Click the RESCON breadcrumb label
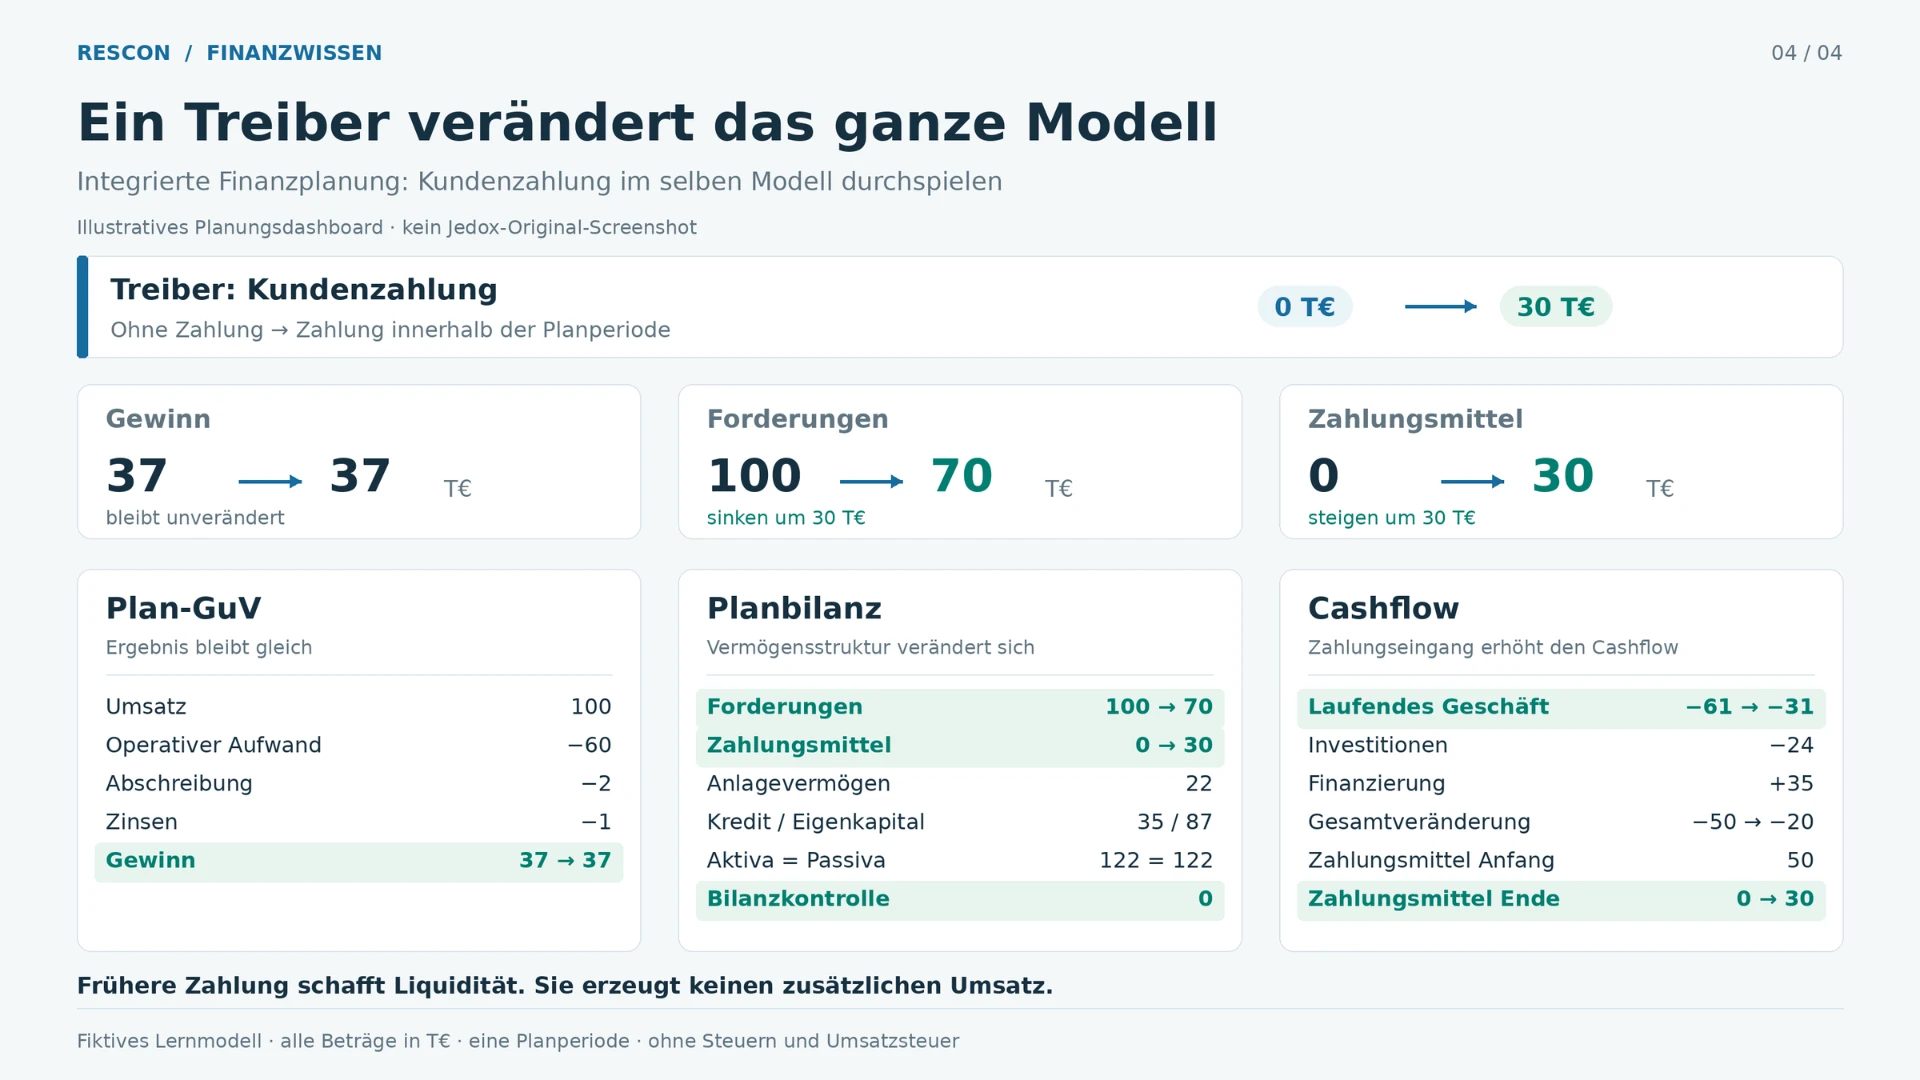 123,53
